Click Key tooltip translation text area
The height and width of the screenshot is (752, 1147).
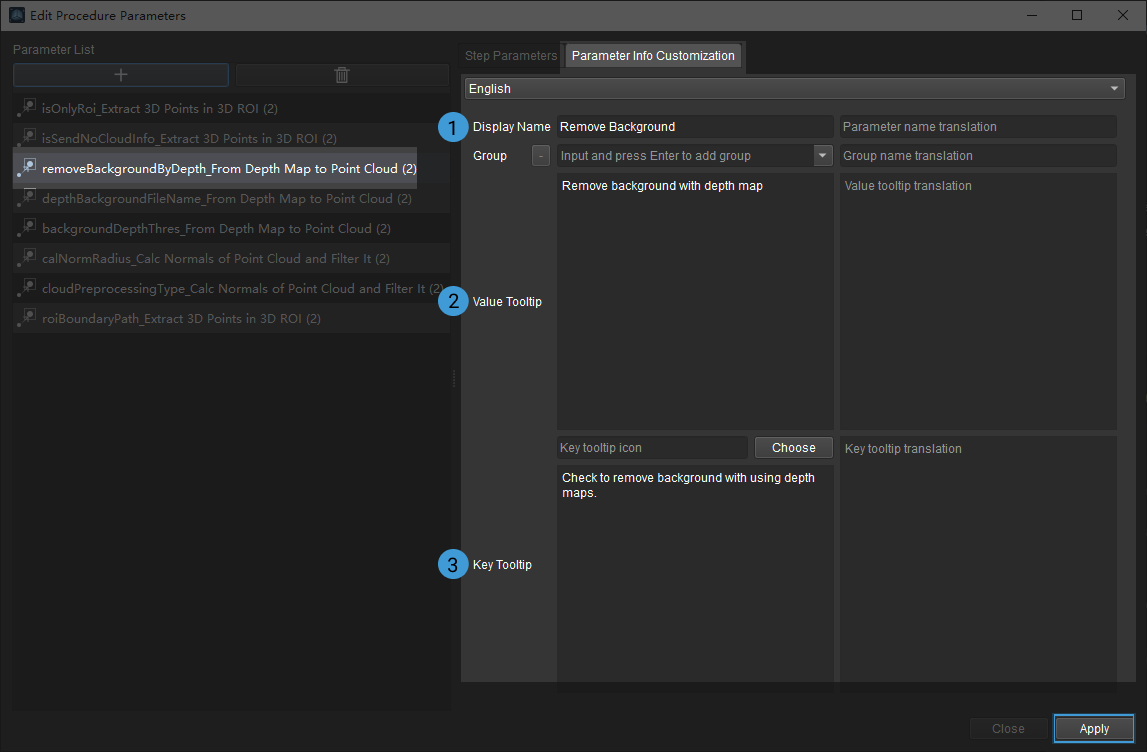[978, 563]
